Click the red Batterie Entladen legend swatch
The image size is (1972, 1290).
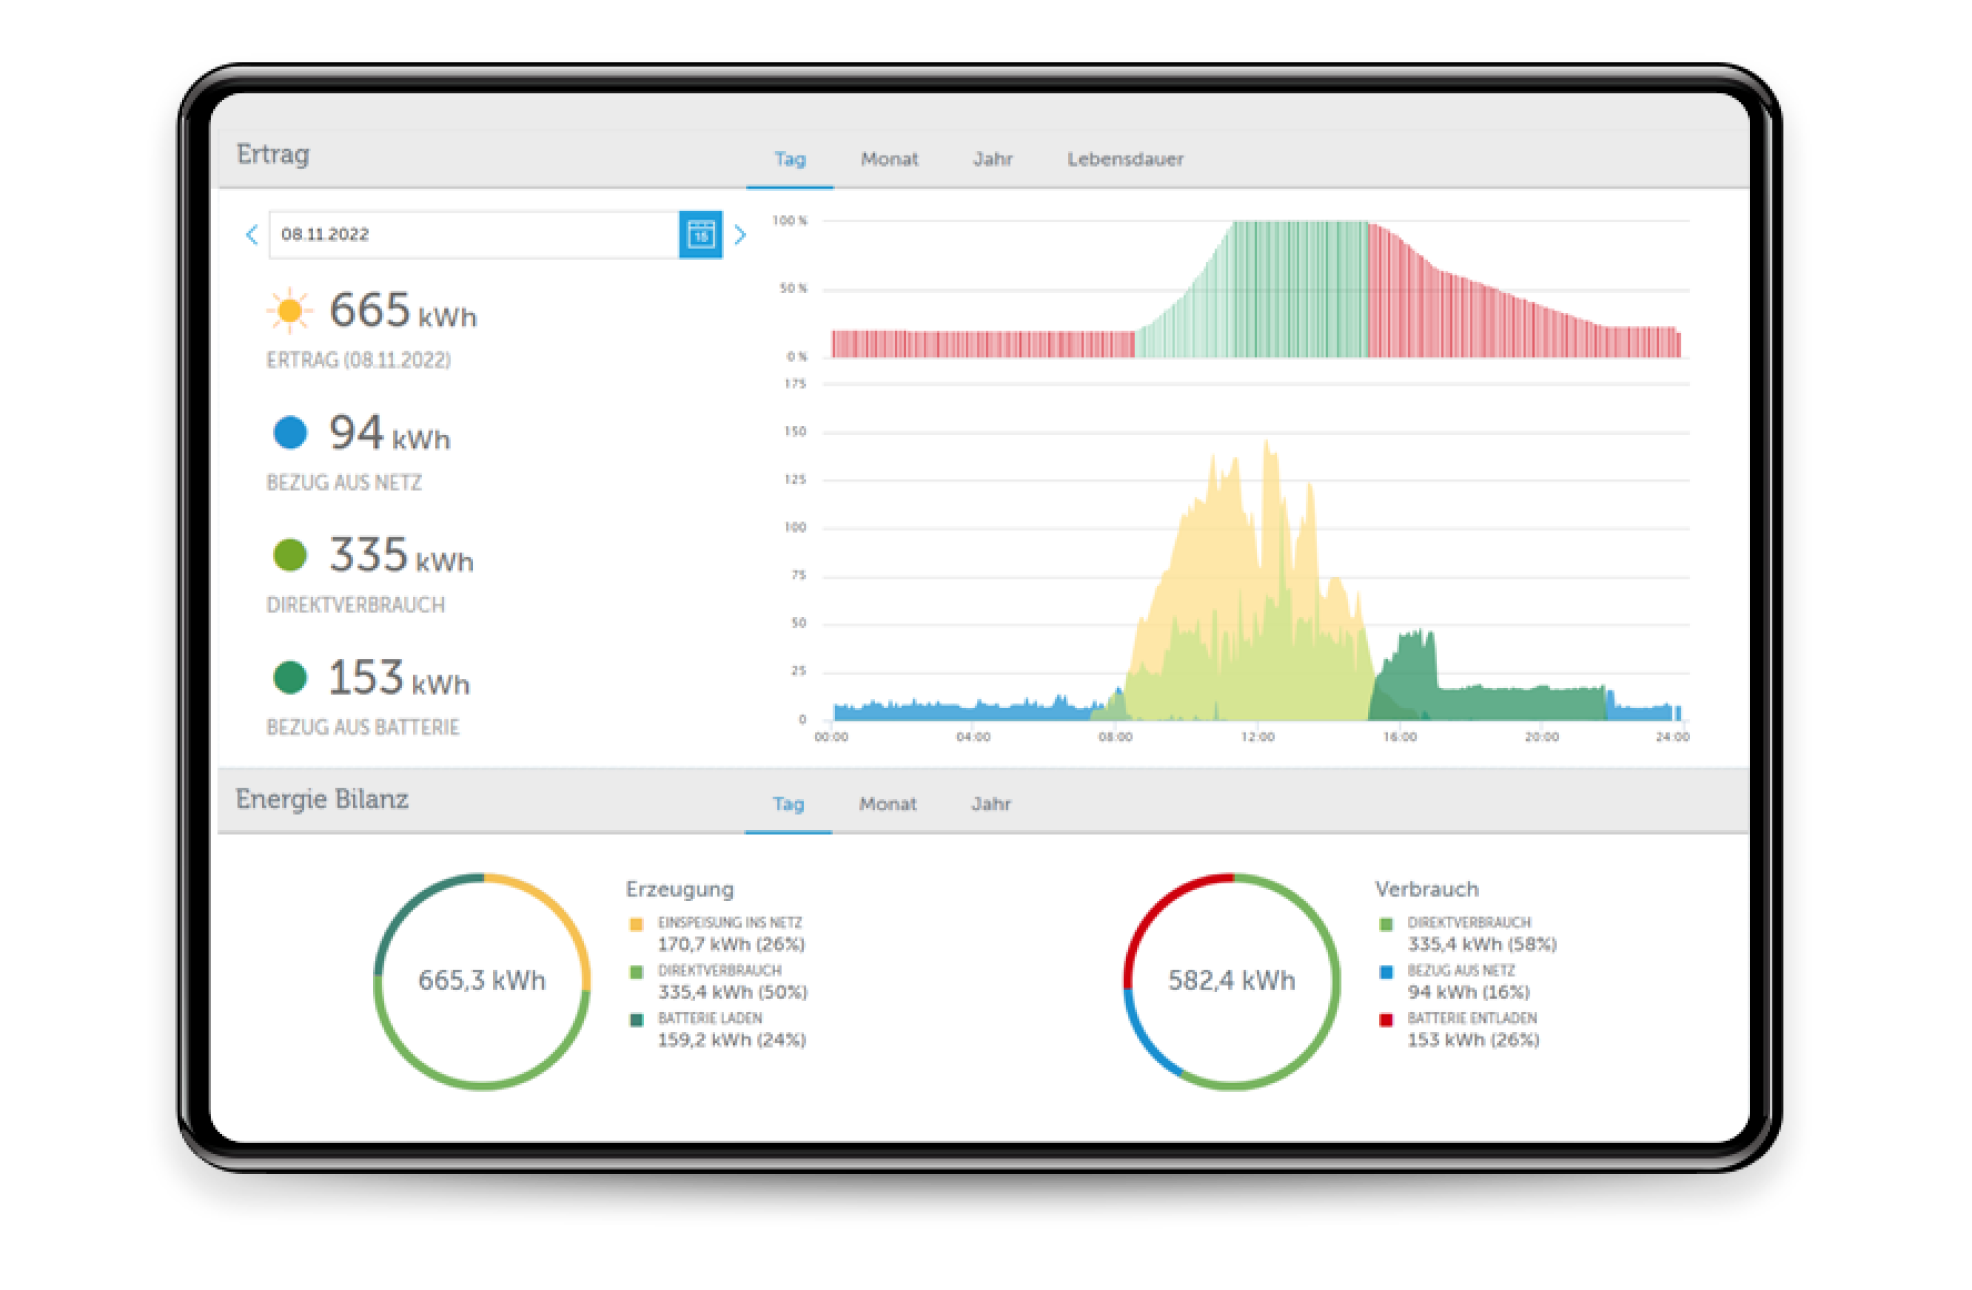click(x=1386, y=1020)
